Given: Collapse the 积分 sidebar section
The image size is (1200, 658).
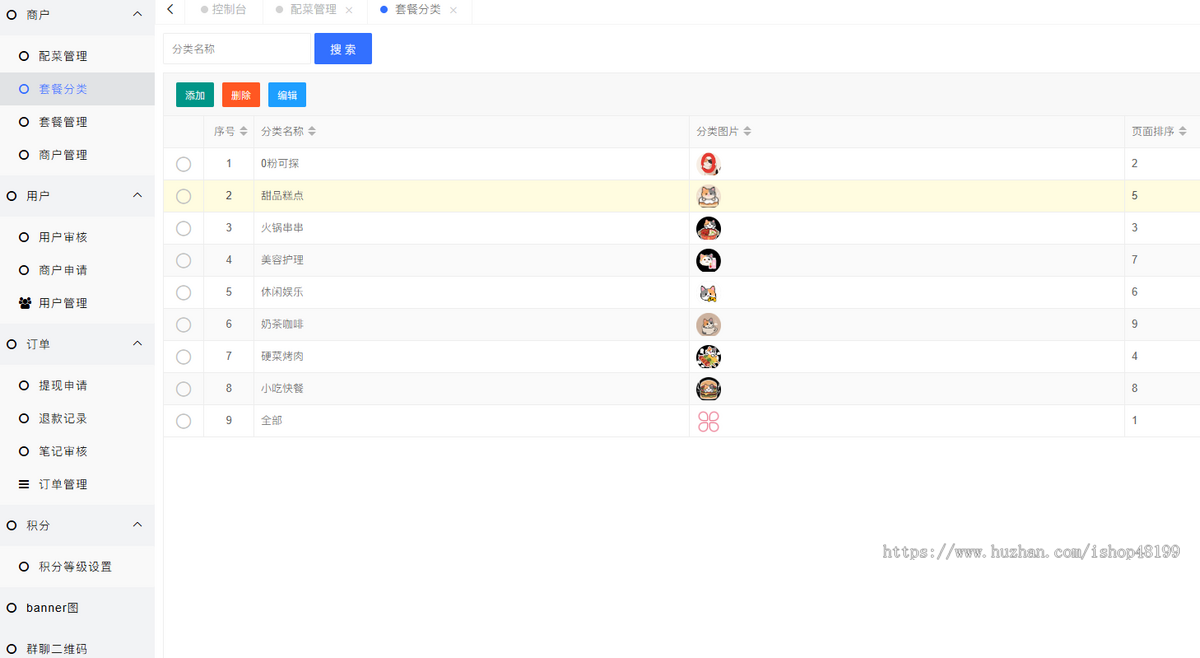Looking at the screenshot, I should (136, 525).
